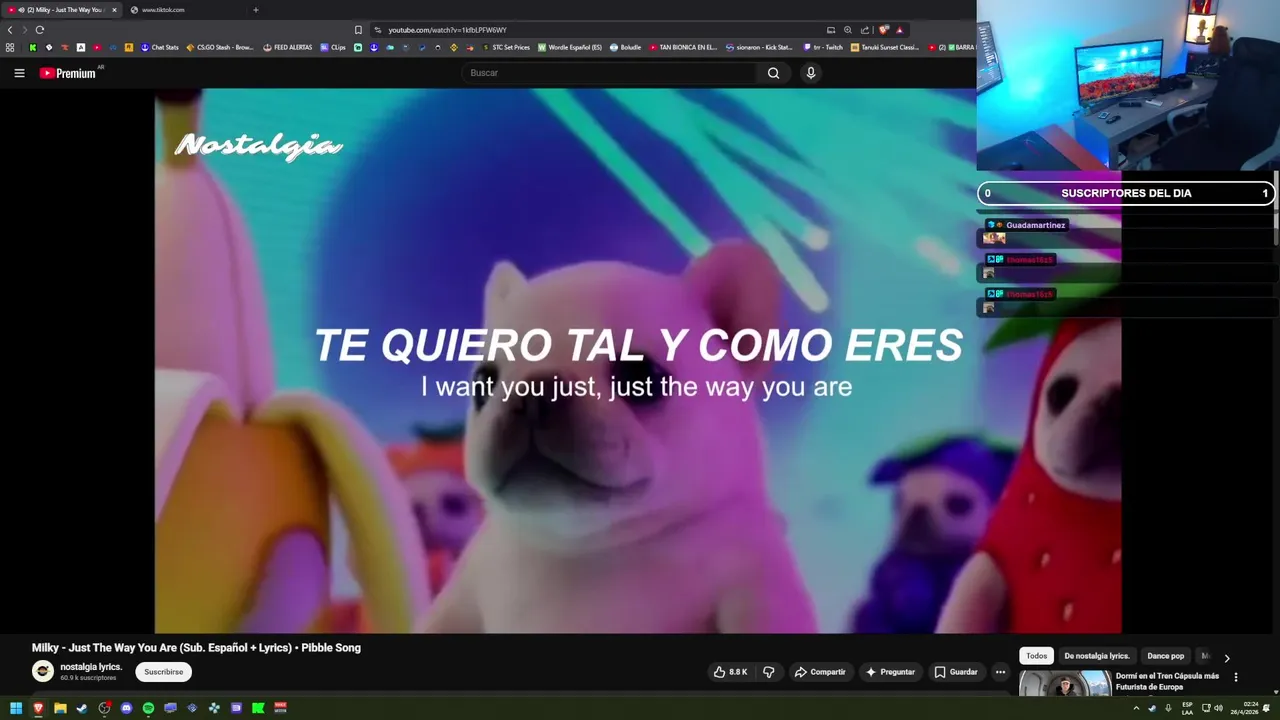Open the Tanuki Sunset Classi bookmark
1280x720 pixels.
[x=885, y=47]
